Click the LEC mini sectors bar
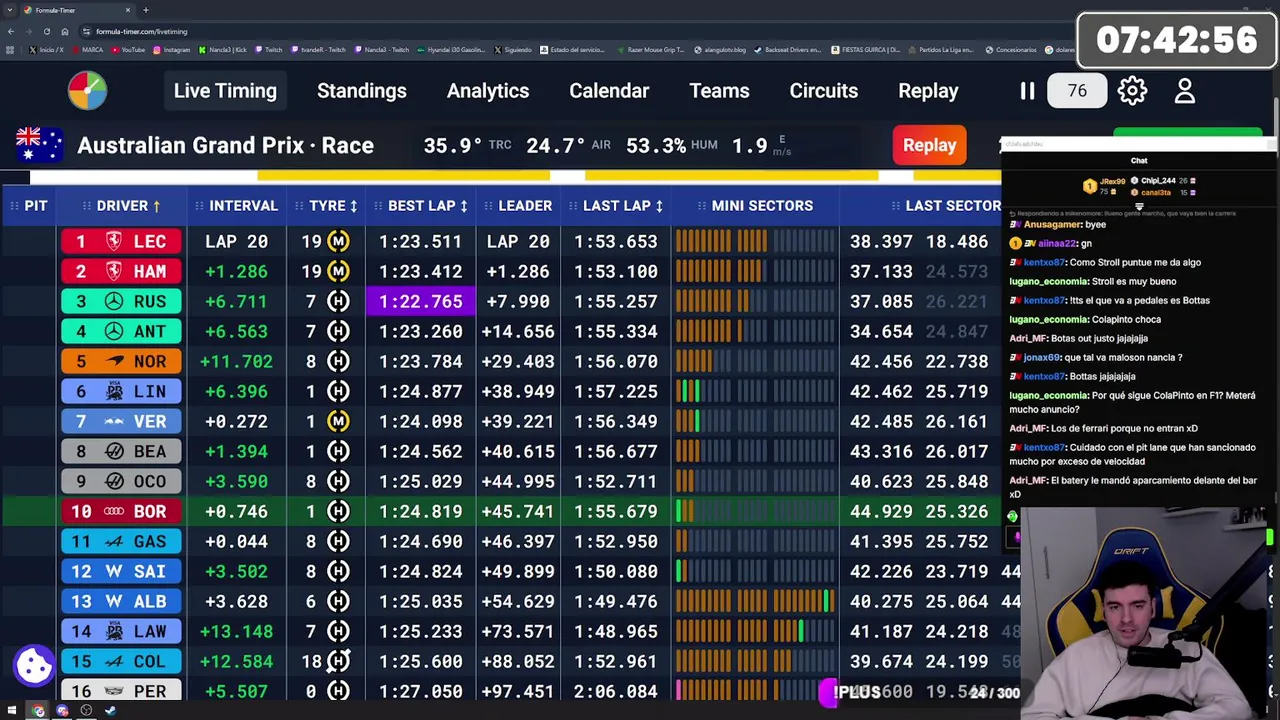This screenshot has height=720, width=1280. tap(755, 241)
